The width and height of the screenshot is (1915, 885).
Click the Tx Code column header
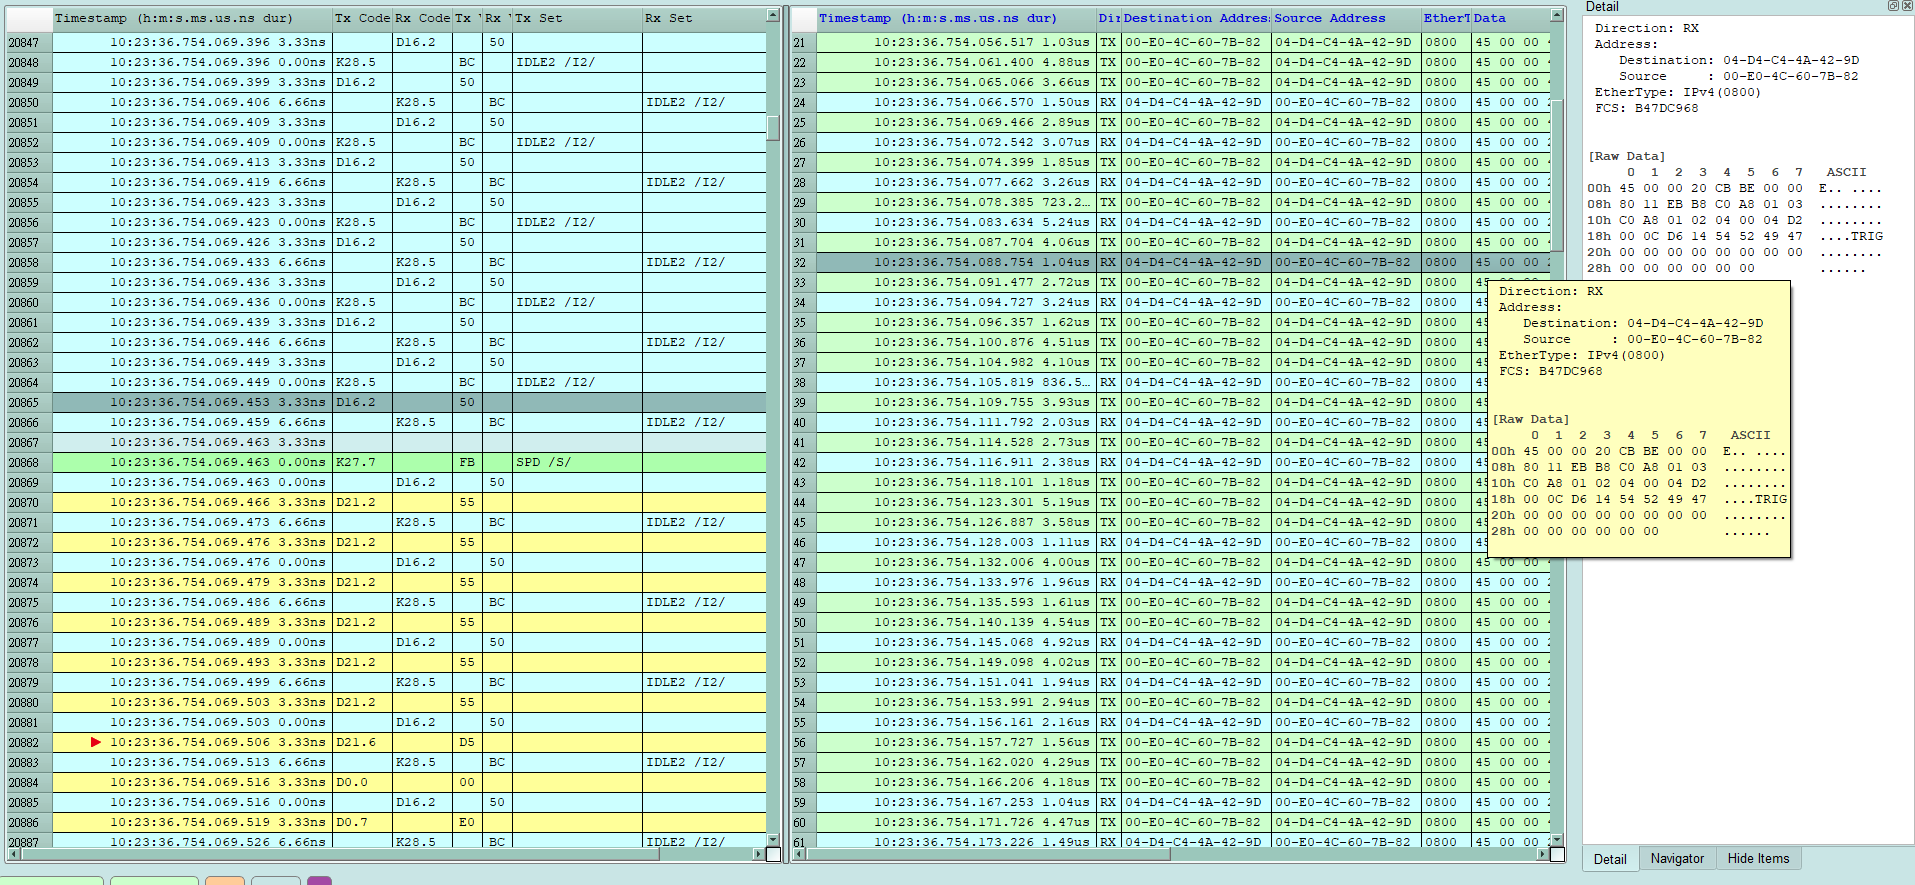[x=362, y=18]
